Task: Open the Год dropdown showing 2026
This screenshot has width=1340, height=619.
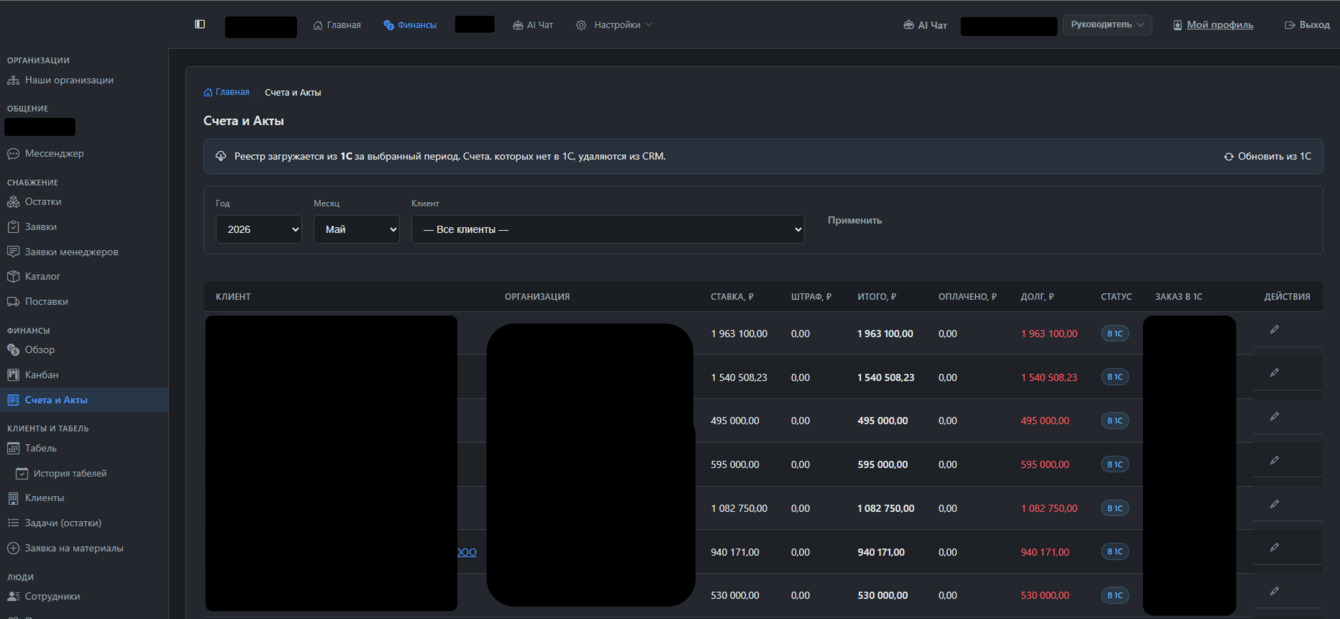Action: click(259, 229)
